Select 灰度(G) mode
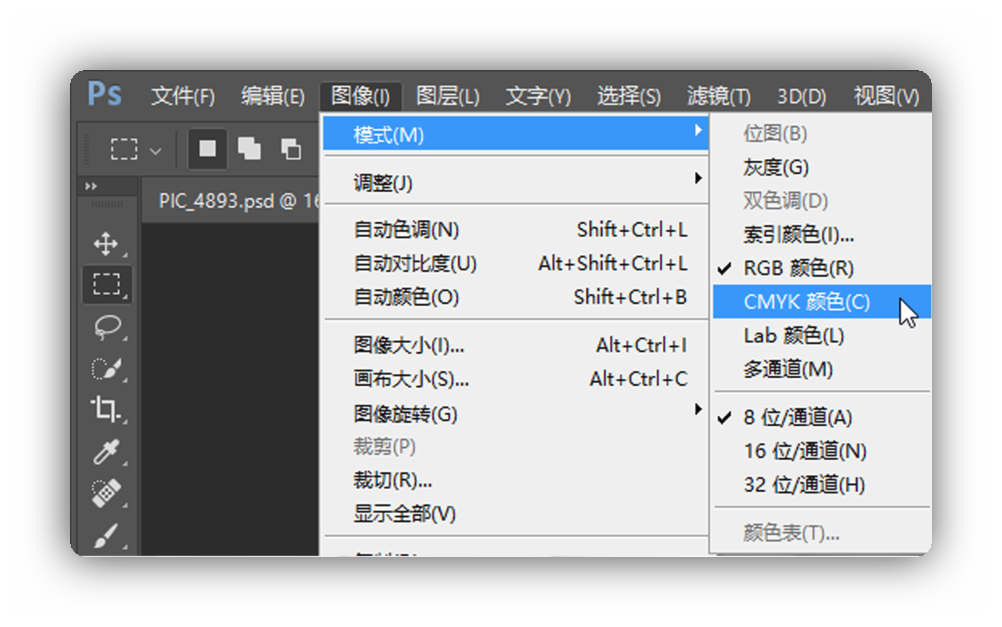Viewport: 1002px width, 627px height. 821,167
